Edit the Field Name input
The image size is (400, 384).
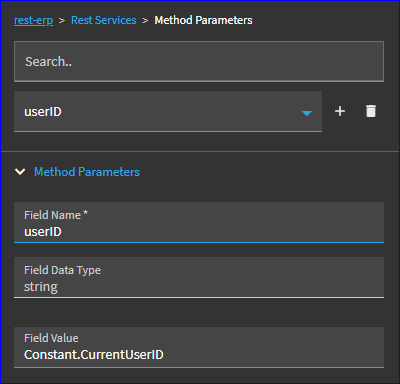[x=199, y=222]
